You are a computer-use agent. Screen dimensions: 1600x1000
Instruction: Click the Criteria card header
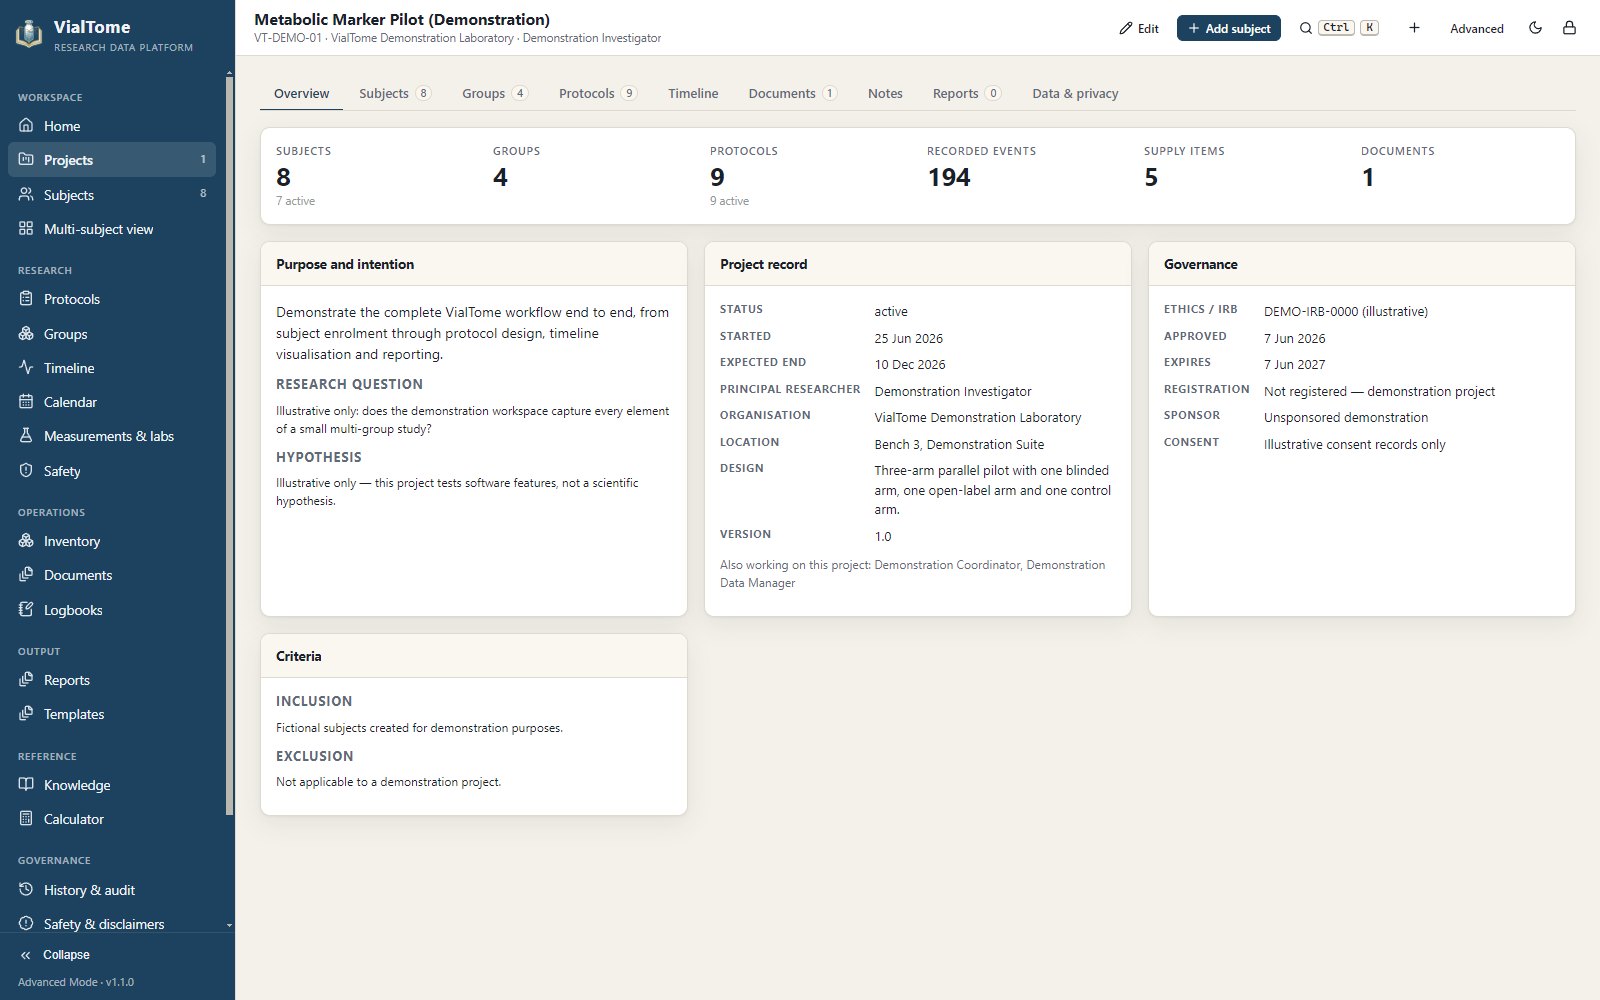pyautogui.click(x=474, y=656)
